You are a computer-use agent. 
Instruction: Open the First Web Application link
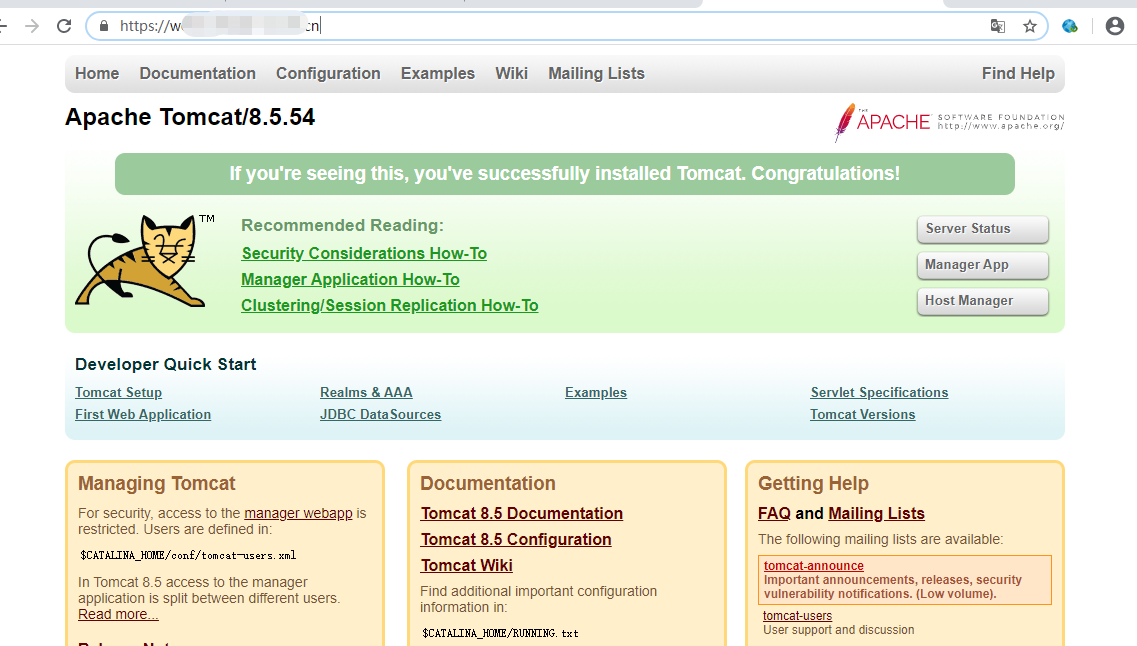coord(143,415)
